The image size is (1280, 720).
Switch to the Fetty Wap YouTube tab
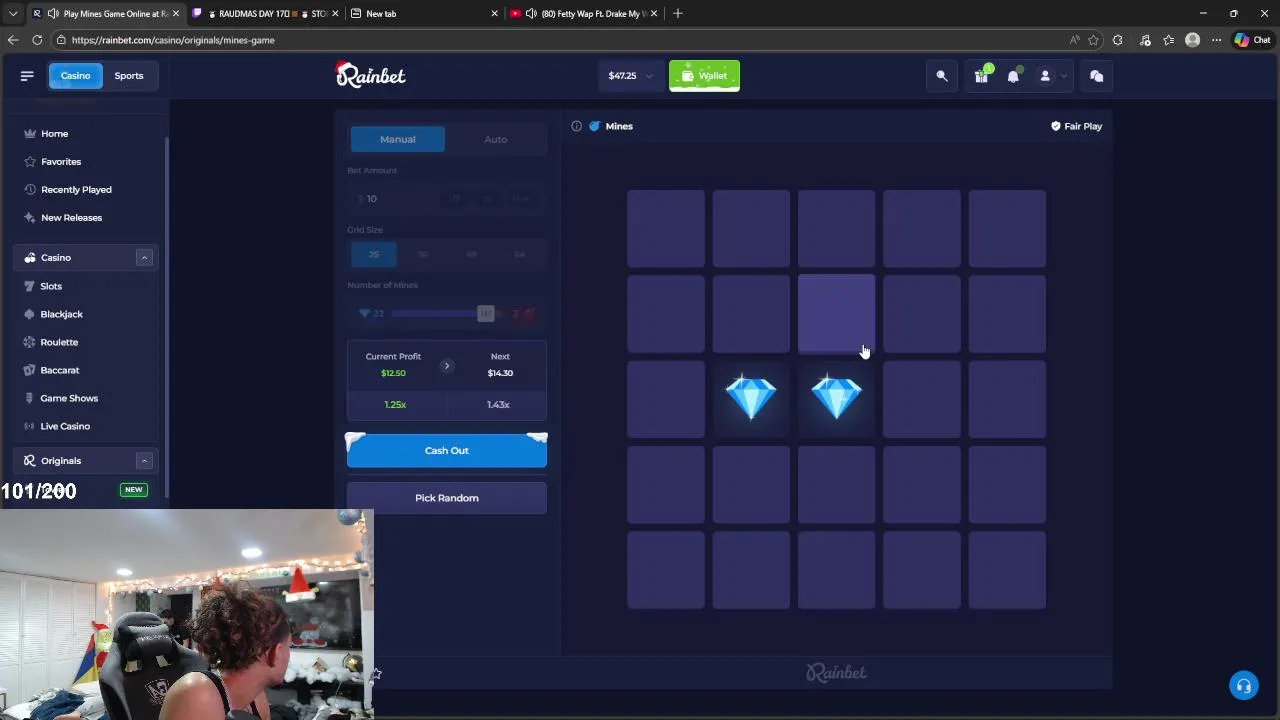click(583, 14)
